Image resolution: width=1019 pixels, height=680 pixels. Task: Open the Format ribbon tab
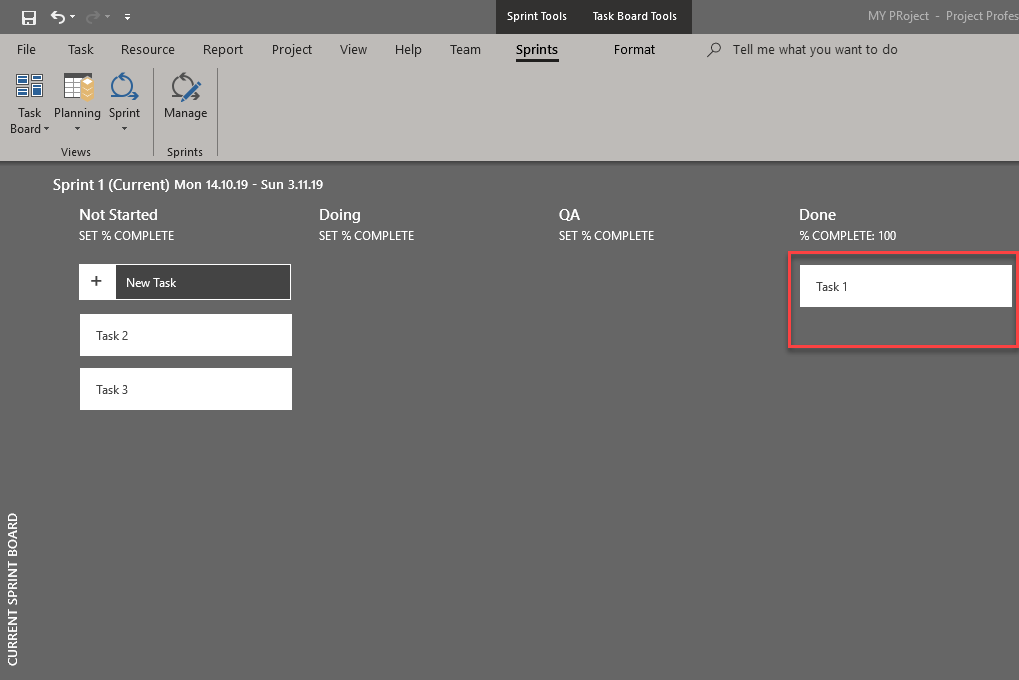(x=634, y=50)
